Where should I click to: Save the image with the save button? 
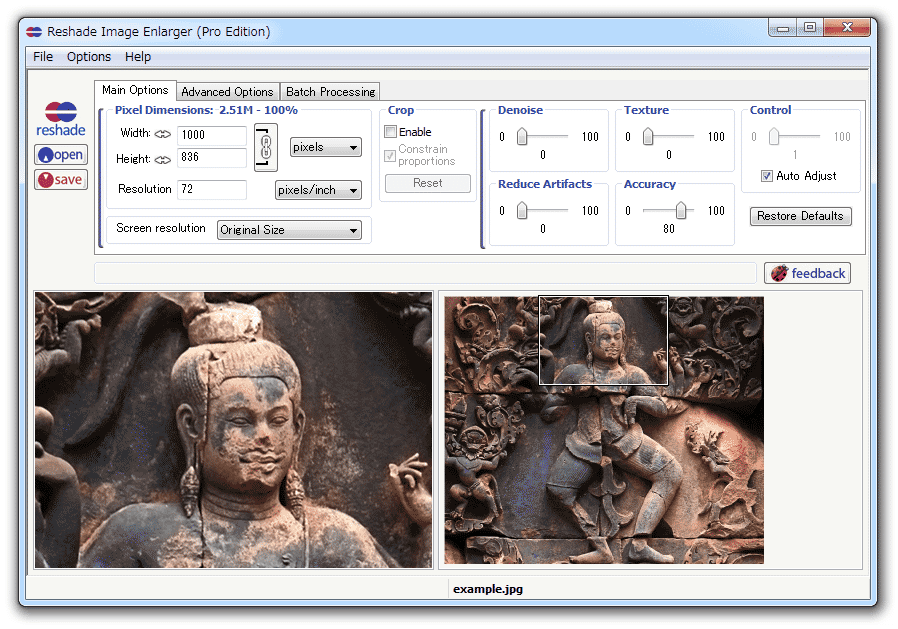click(61, 180)
